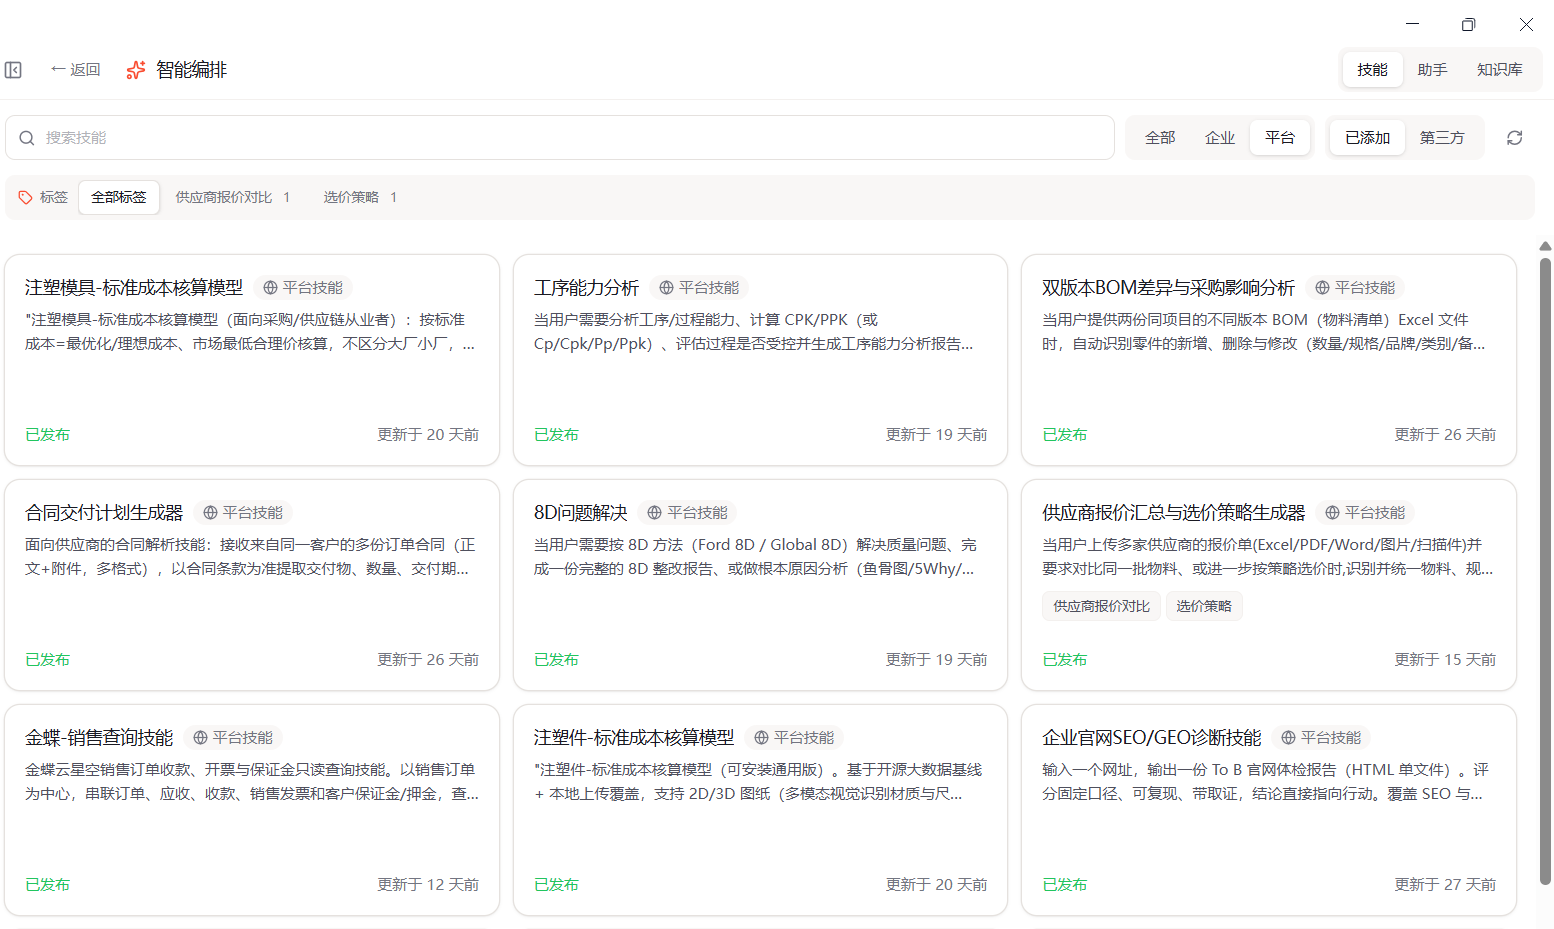Open the 合同交付计划生成器 skill card

(252, 585)
